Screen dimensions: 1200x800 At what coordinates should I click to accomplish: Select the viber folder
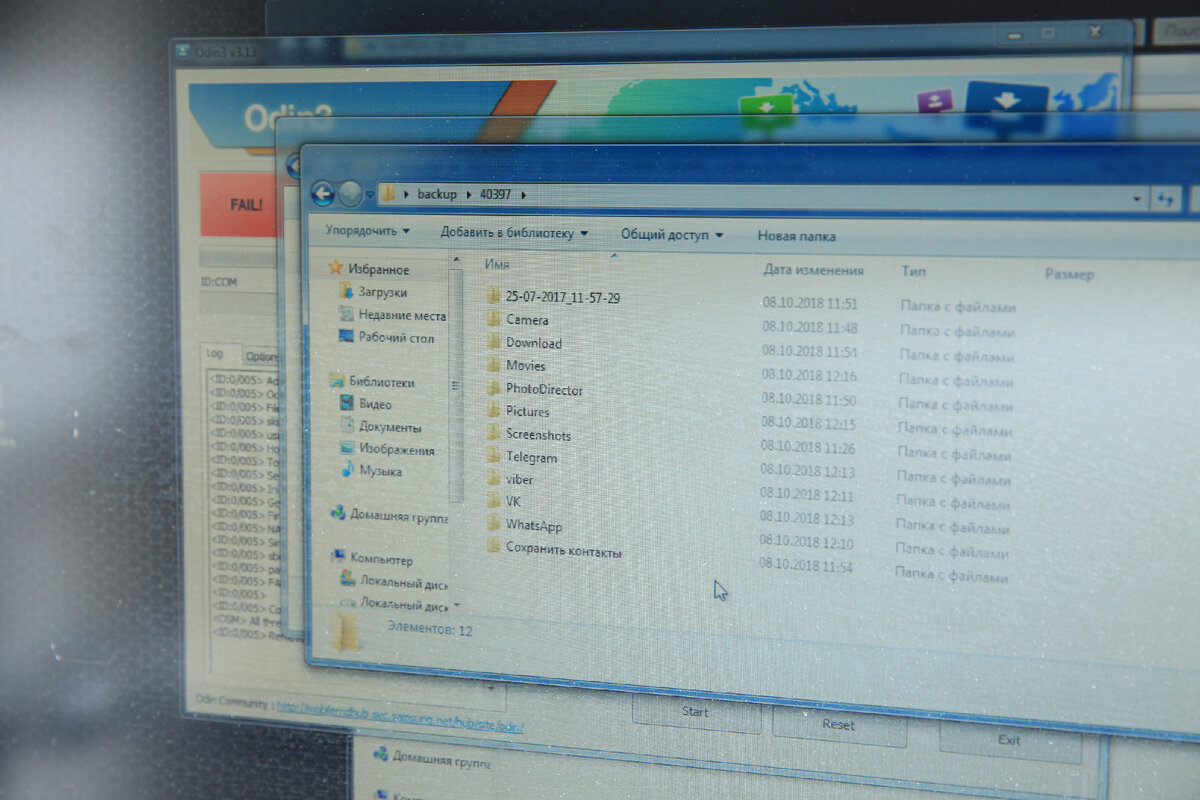510,480
